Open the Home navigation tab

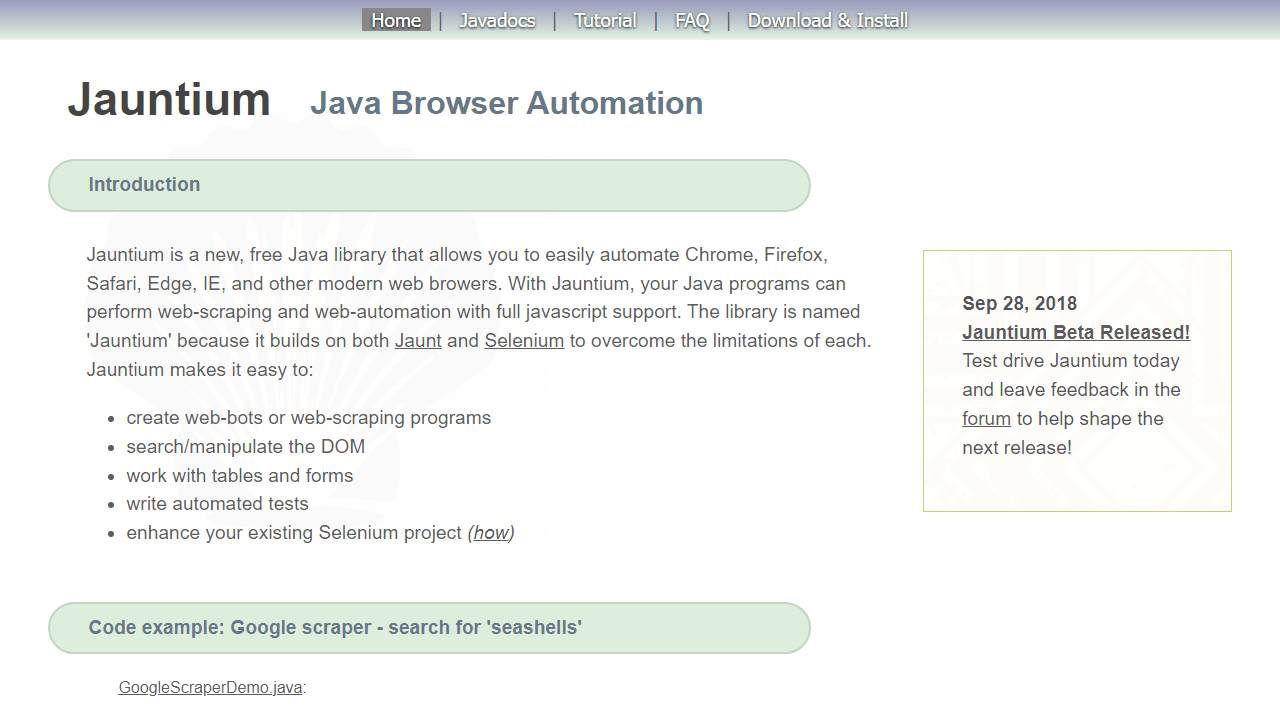tap(396, 20)
